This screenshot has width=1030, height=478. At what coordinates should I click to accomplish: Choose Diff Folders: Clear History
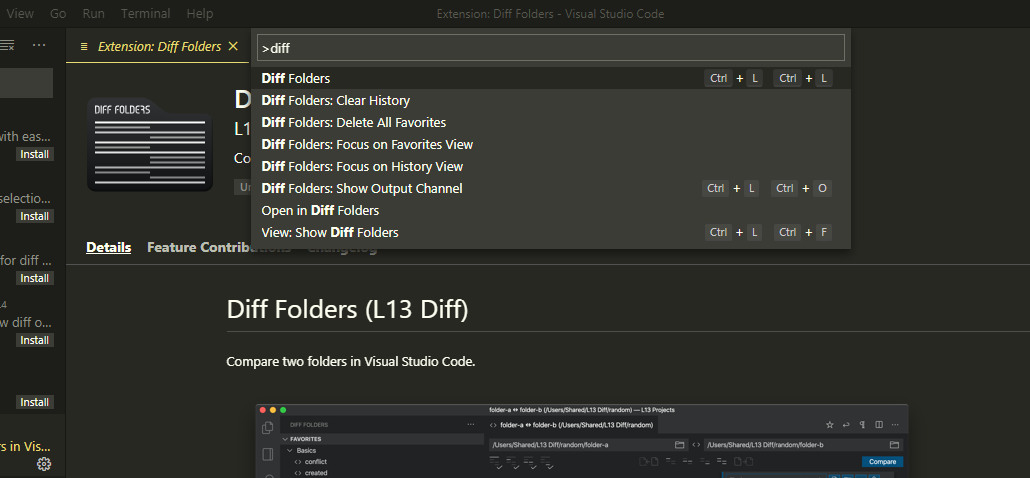pyautogui.click(x=550, y=100)
